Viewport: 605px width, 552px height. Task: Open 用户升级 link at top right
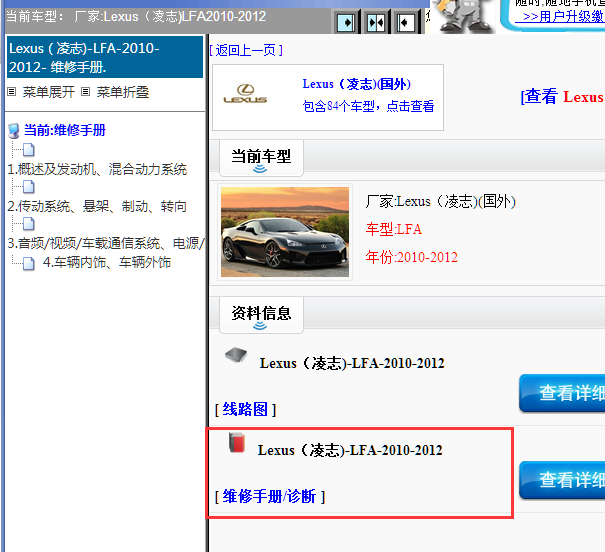pyautogui.click(x=560, y=17)
